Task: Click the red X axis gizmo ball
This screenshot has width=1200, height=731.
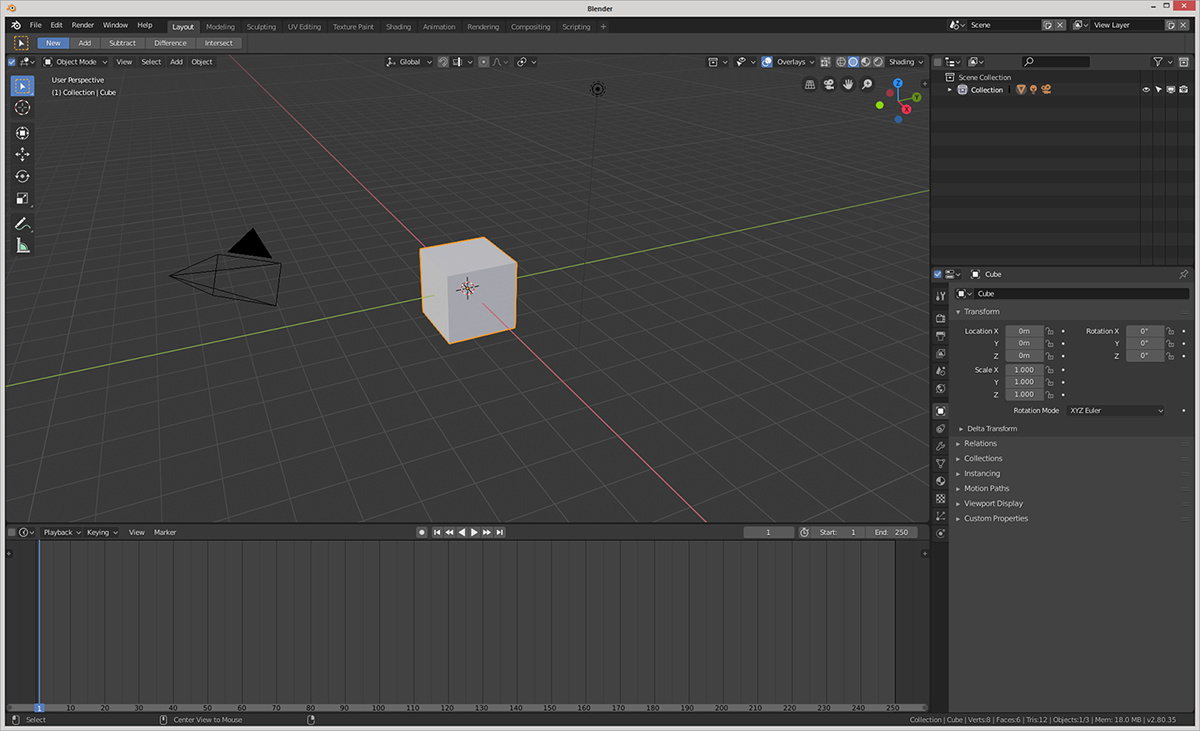Action: (906, 108)
